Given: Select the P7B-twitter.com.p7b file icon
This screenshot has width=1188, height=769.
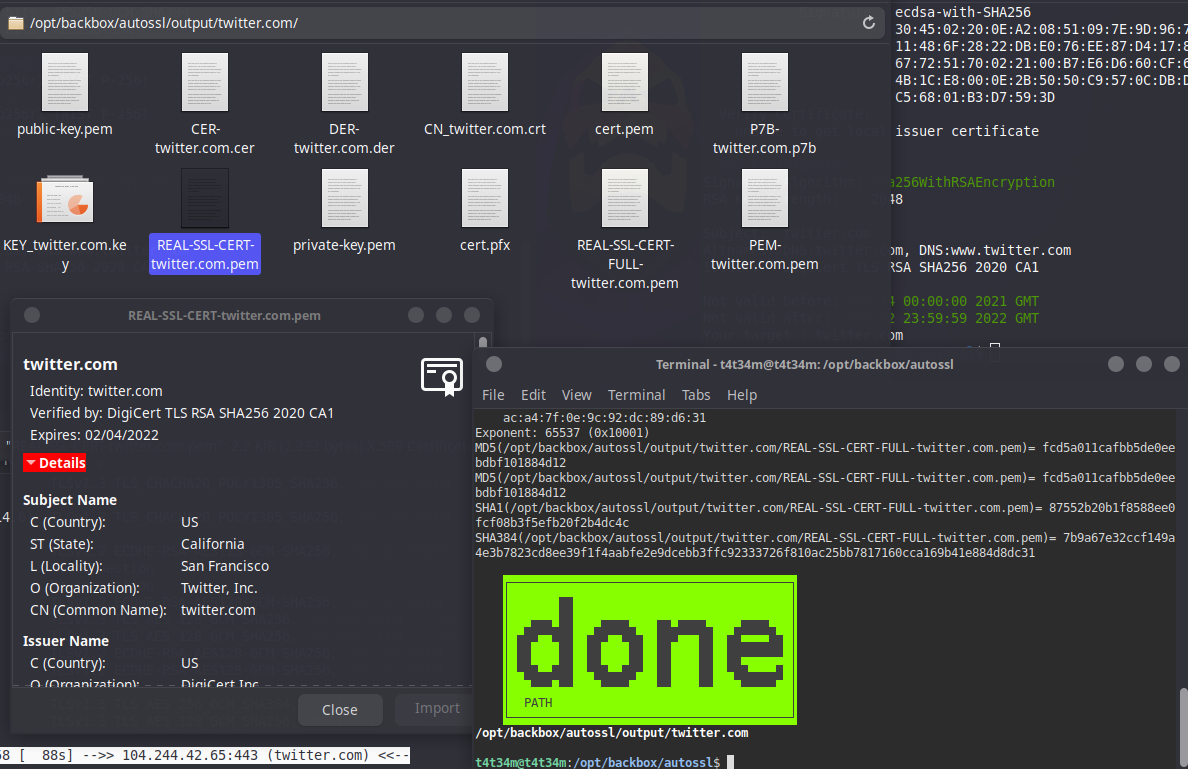Looking at the screenshot, I should pyautogui.click(x=764, y=82).
